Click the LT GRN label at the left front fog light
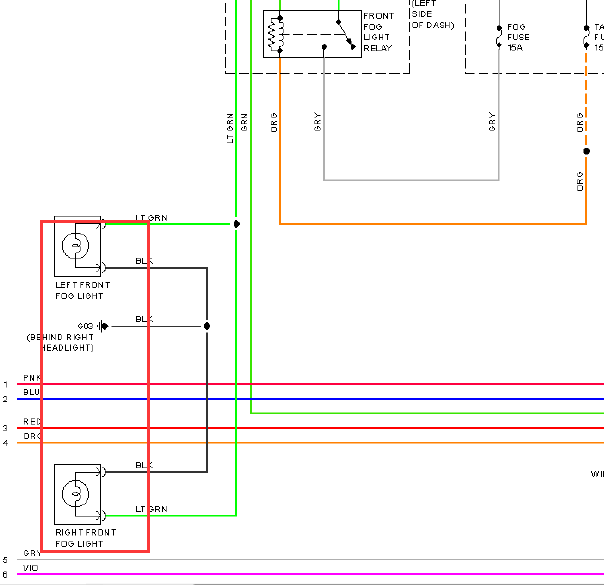Image resolution: width=604 pixels, height=585 pixels. click(x=151, y=218)
